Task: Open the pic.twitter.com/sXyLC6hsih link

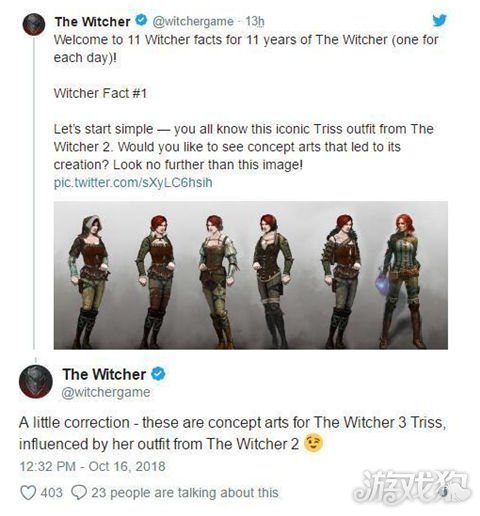Action: 133,183
